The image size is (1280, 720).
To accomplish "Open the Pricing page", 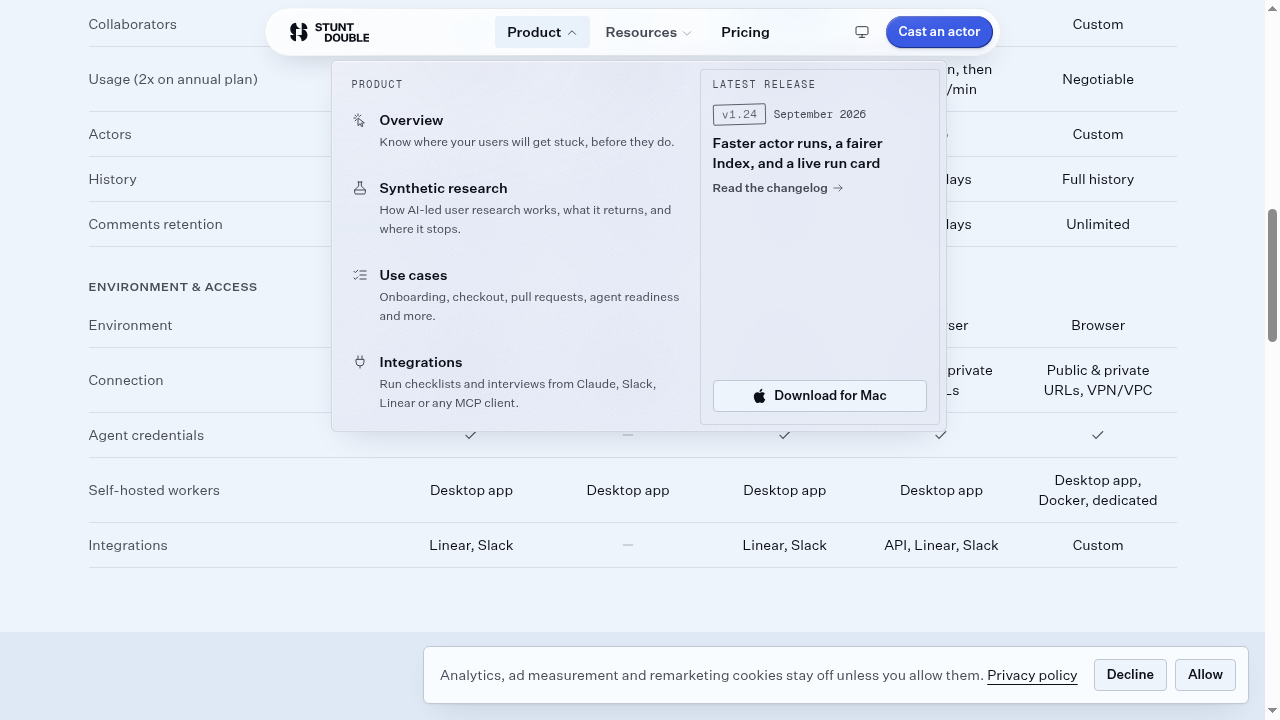I will pyautogui.click(x=745, y=32).
